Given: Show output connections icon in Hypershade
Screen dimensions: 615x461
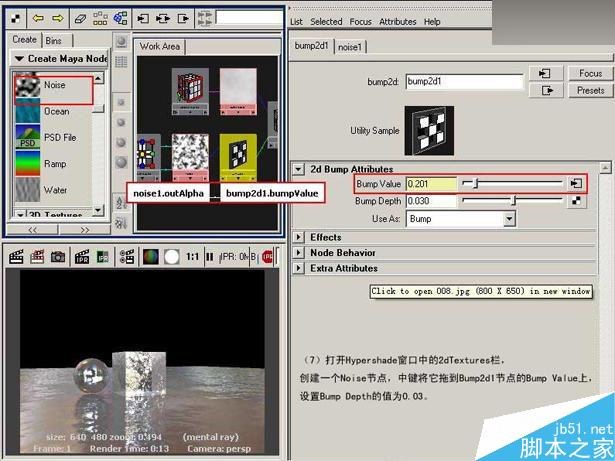Looking at the screenshot, I should click(x=183, y=18).
